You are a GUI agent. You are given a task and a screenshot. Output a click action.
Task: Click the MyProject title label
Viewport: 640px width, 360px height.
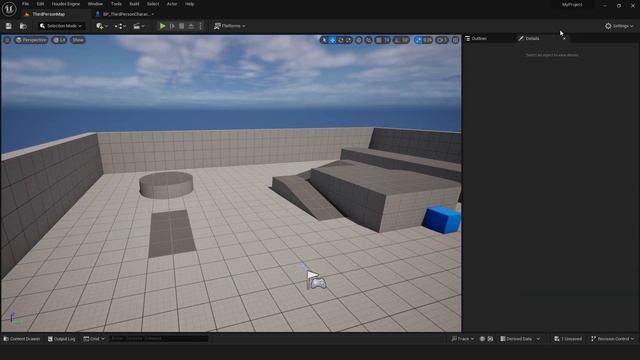[x=572, y=5]
